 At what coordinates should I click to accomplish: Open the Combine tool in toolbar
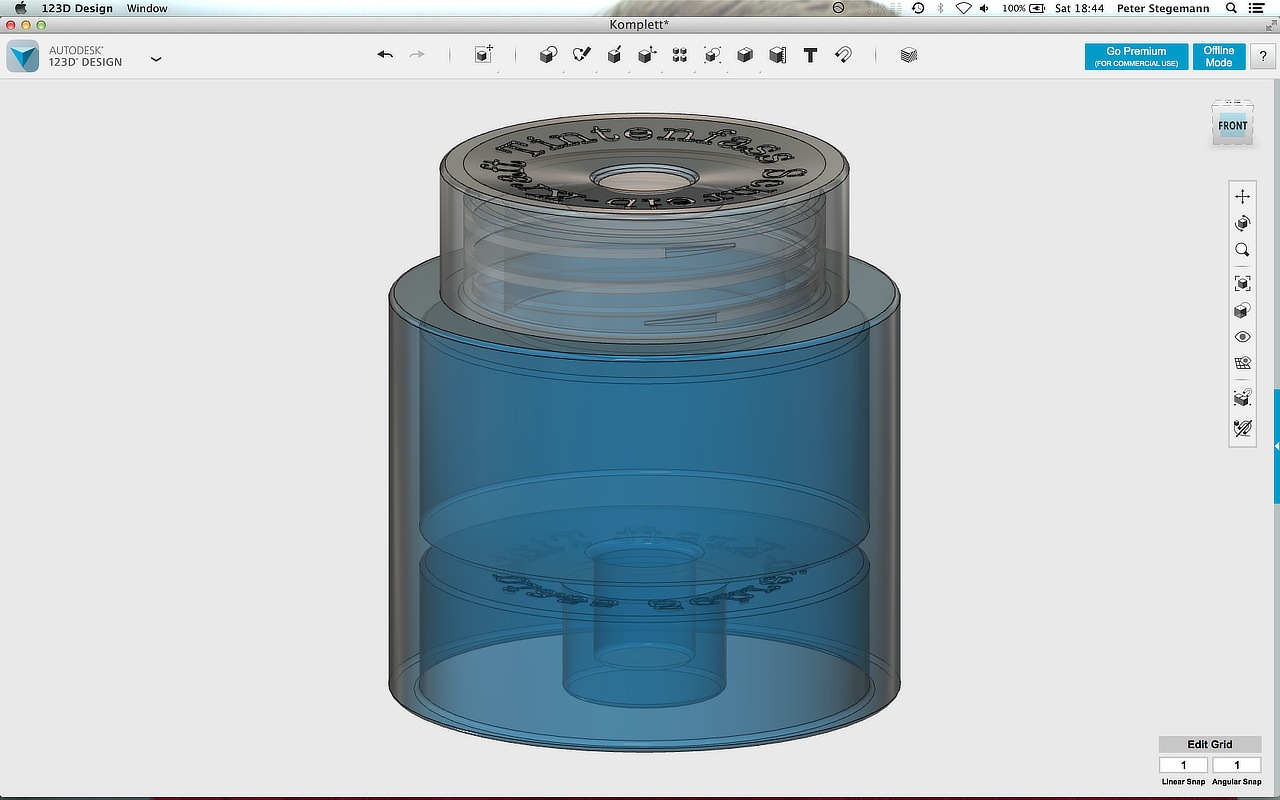(745, 55)
